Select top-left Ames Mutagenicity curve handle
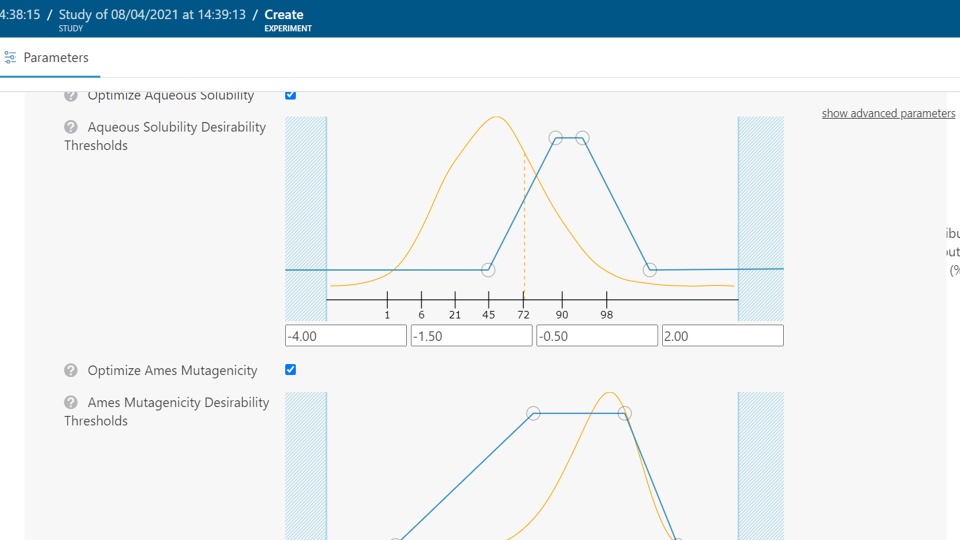This screenshot has height=540, width=960. coord(533,413)
